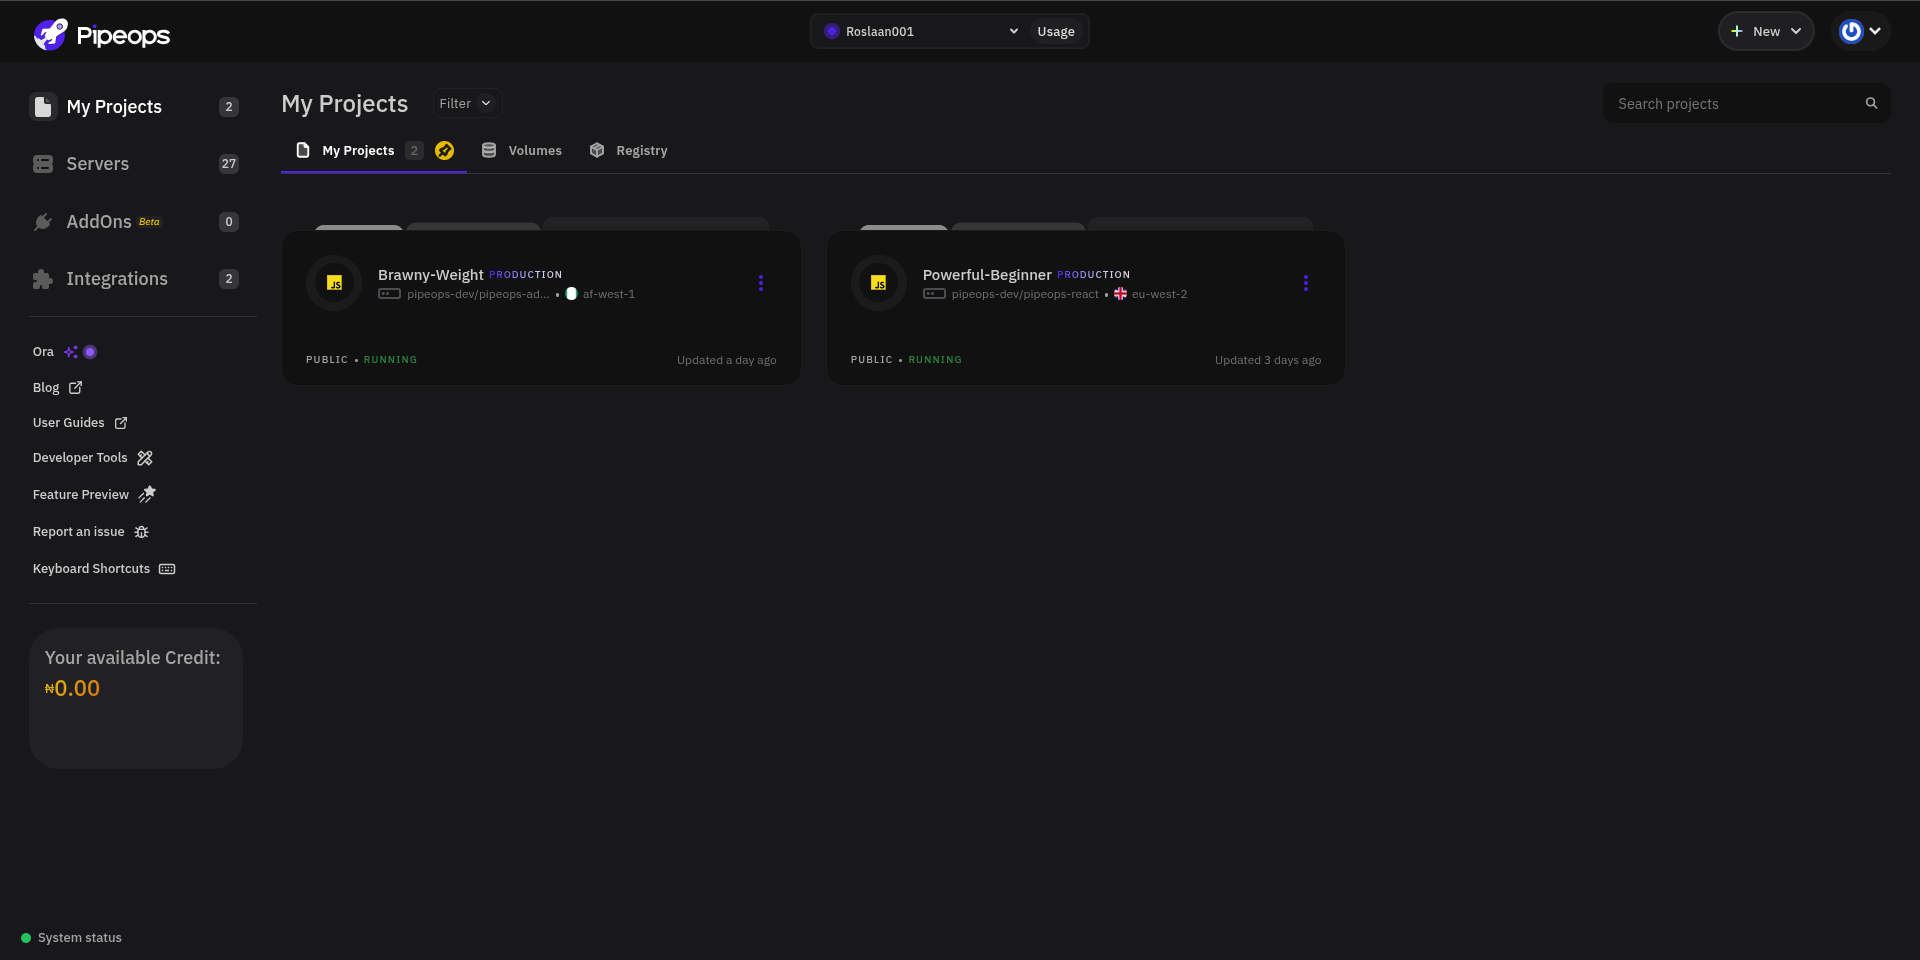The width and height of the screenshot is (1920, 960).
Task: Click the Updated a day ago text
Action: 727,360
